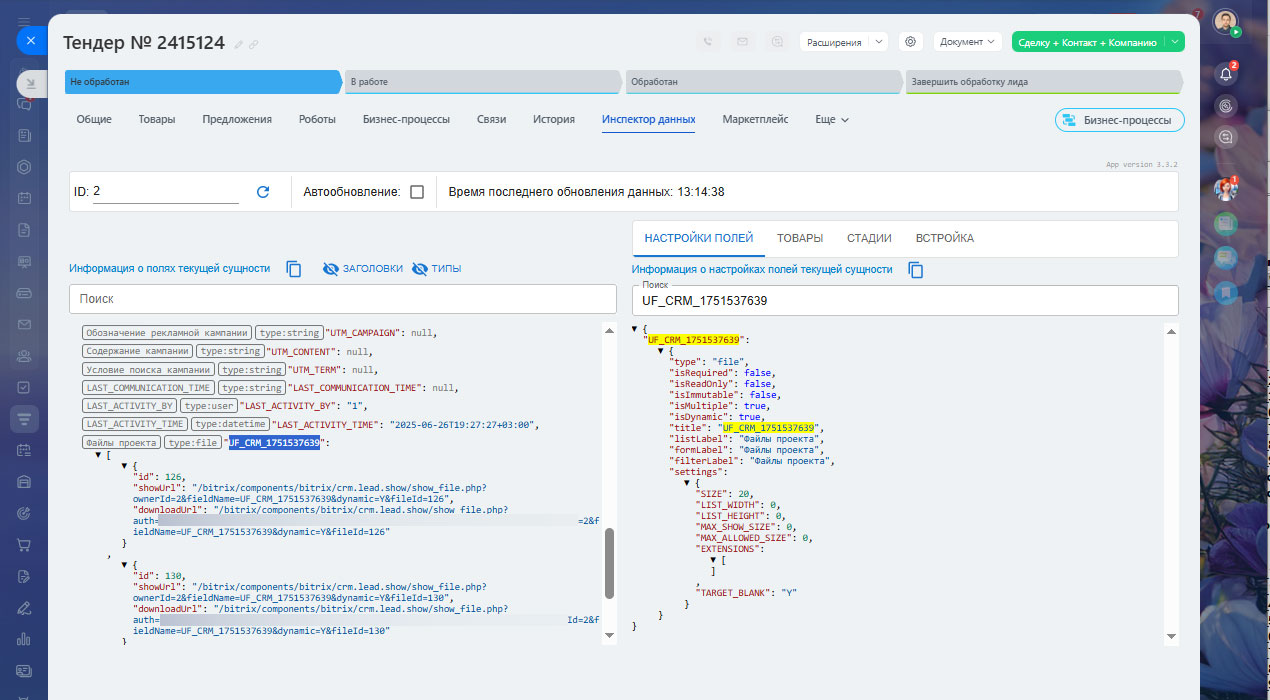Image resolution: width=1270 pixels, height=700 pixels.
Task: Open the История tab
Action: pyautogui.click(x=553, y=119)
